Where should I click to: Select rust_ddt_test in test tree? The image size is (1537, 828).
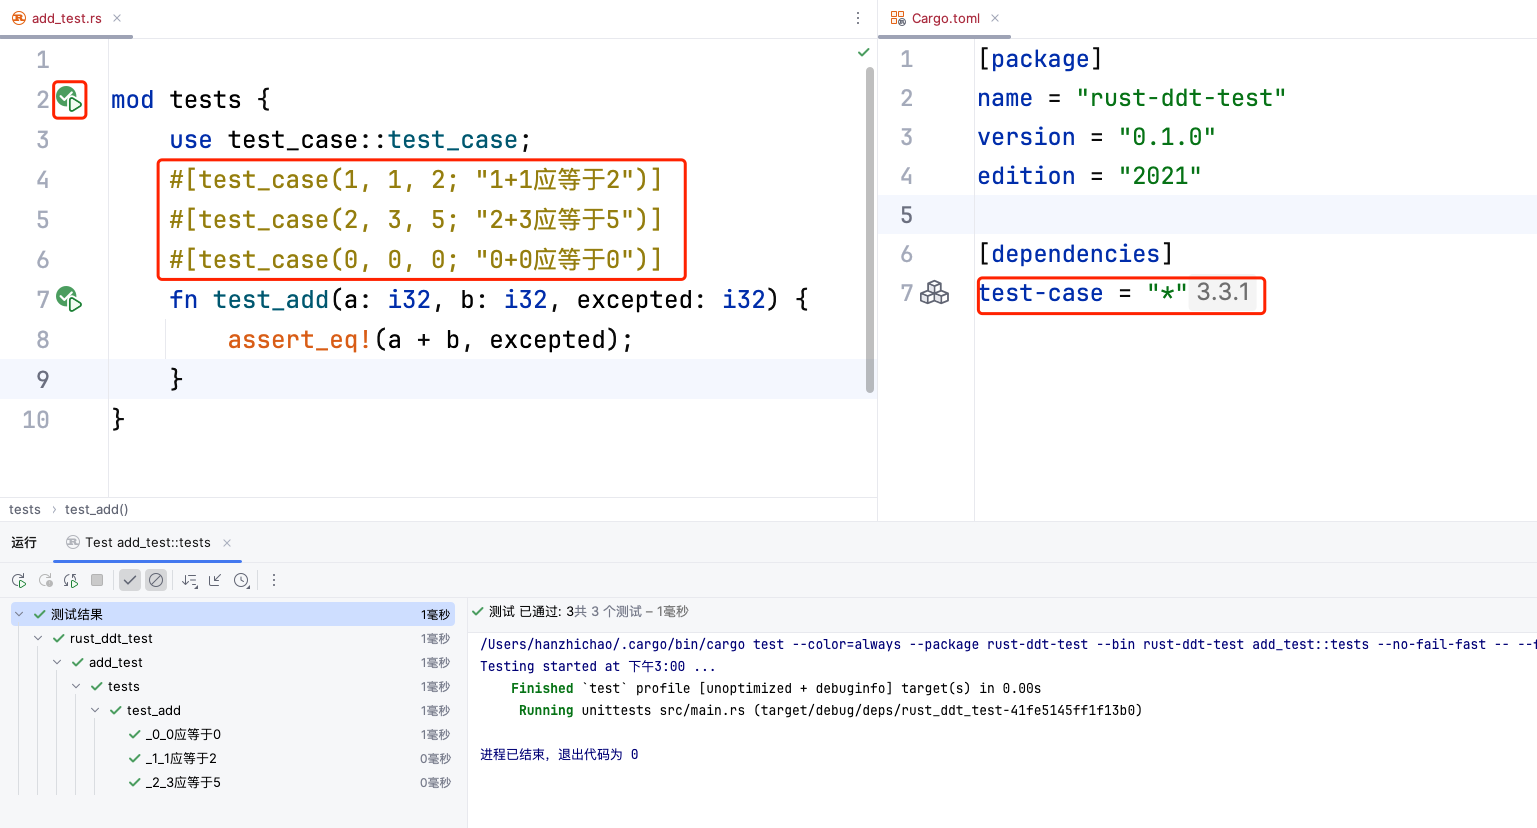point(111,638)
